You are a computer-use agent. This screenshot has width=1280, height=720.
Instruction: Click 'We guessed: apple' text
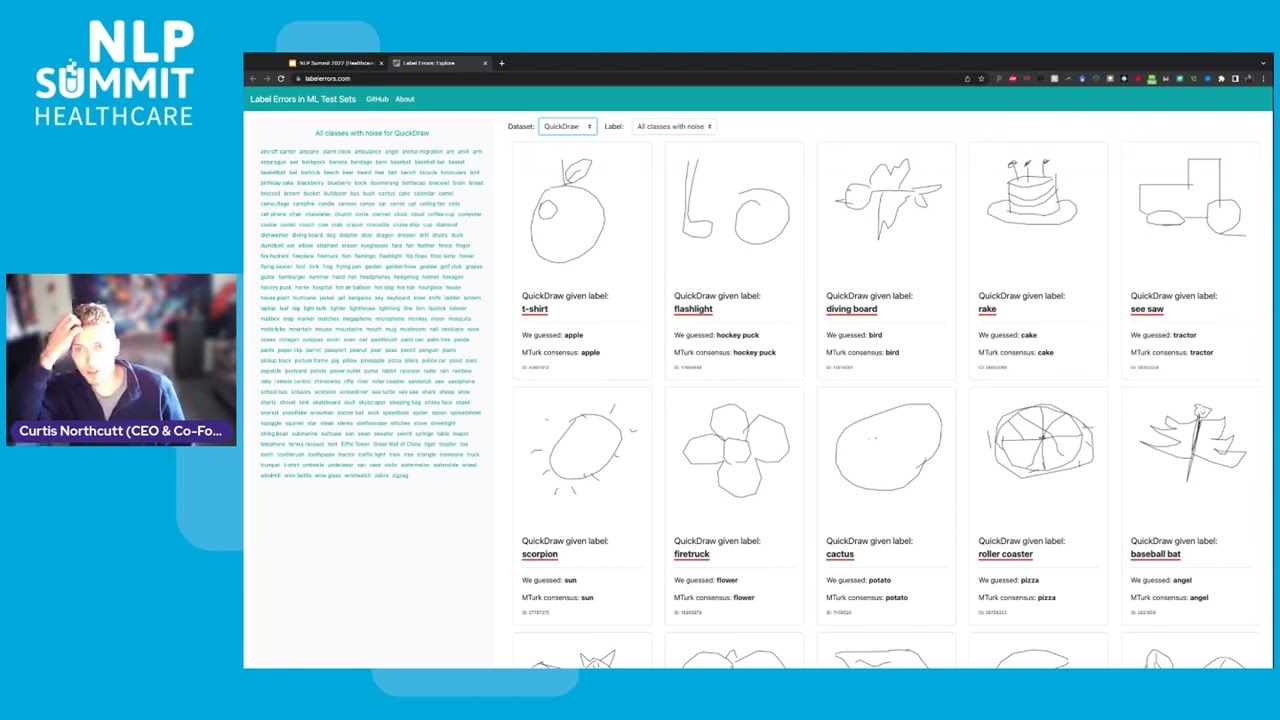(552, 335)
